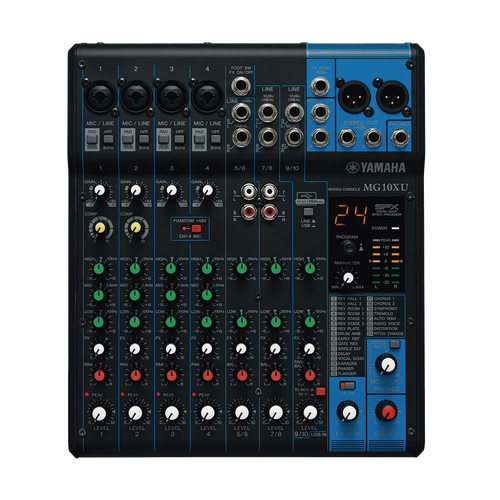Click the PARAMETER knob
Screen dimensions: 500x500
349,277
